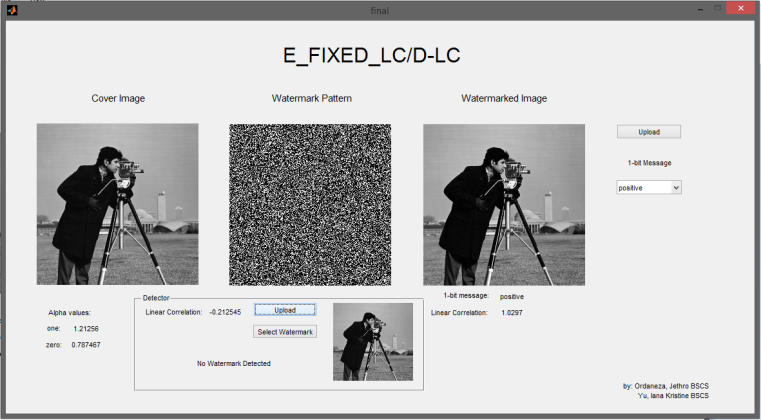Click the 'Cover Image' label
This screenshot has height=420, width=761.
(118, 98)
